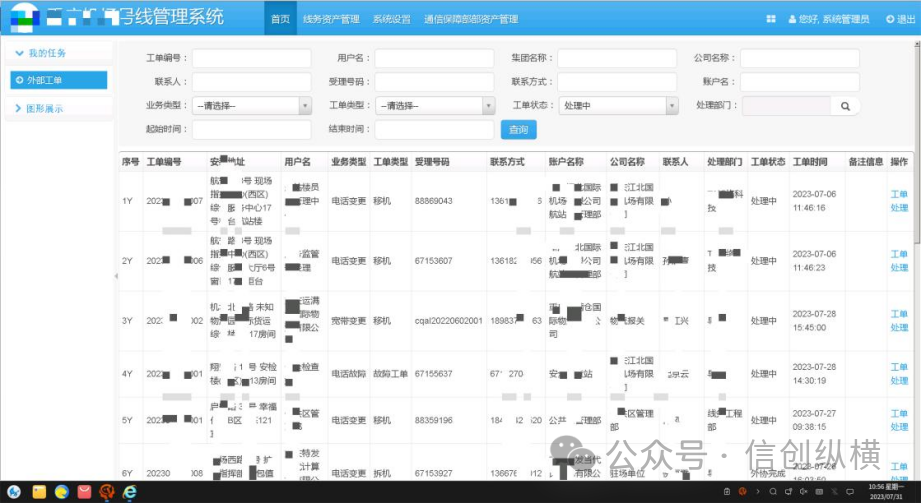Click the 宽带变更 cell in row 3Y
The image size is (921, 504).
click(x=349, y=321)
